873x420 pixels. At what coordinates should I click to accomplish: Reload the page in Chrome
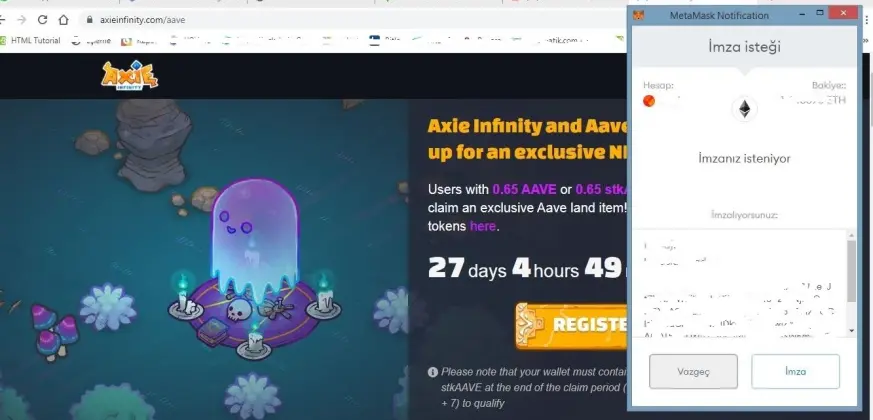[42, 19]
